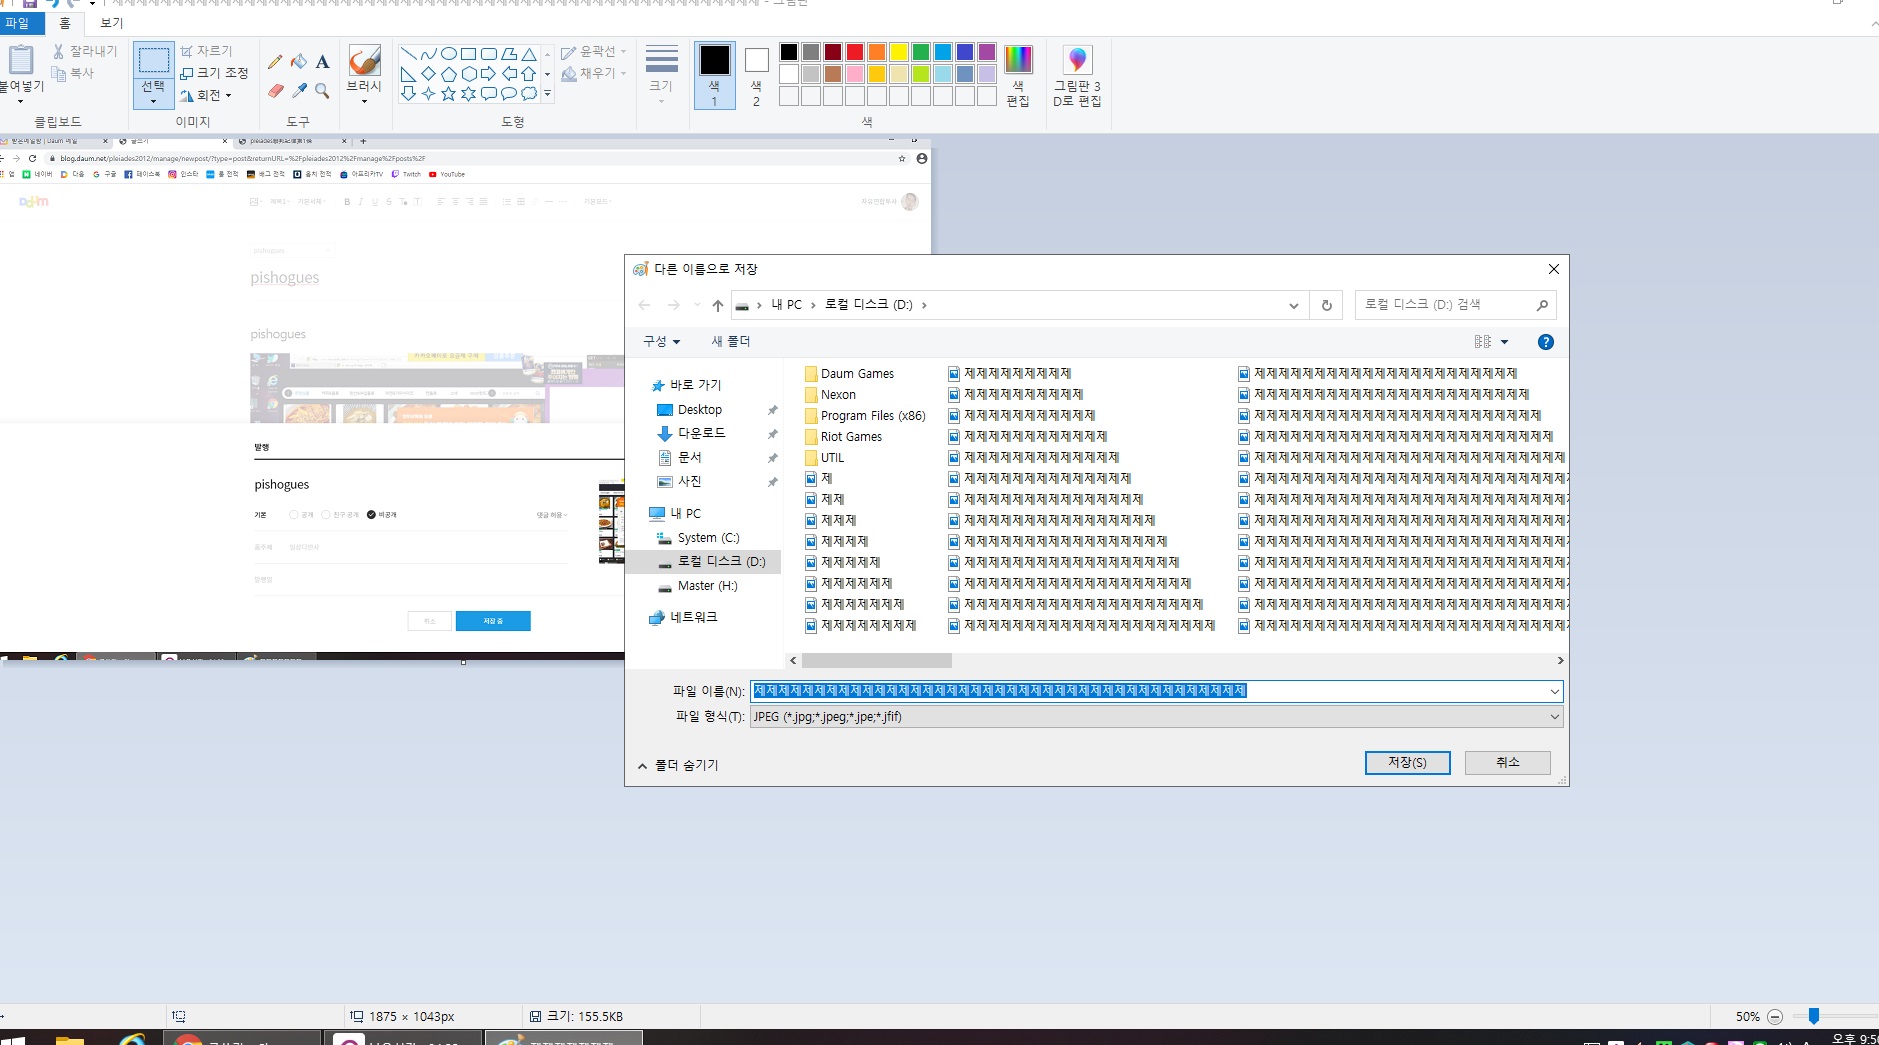This screenshot has width=1879, height=1045.
Task: Open the view options dropdown in dialog
Action: pos(1504,342)
